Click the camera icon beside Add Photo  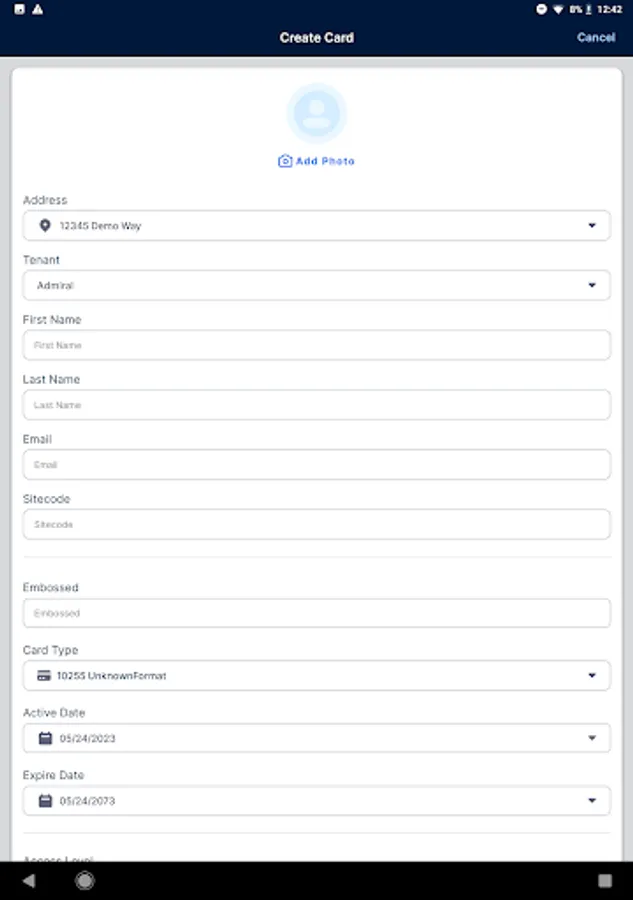tap(285, 161)
